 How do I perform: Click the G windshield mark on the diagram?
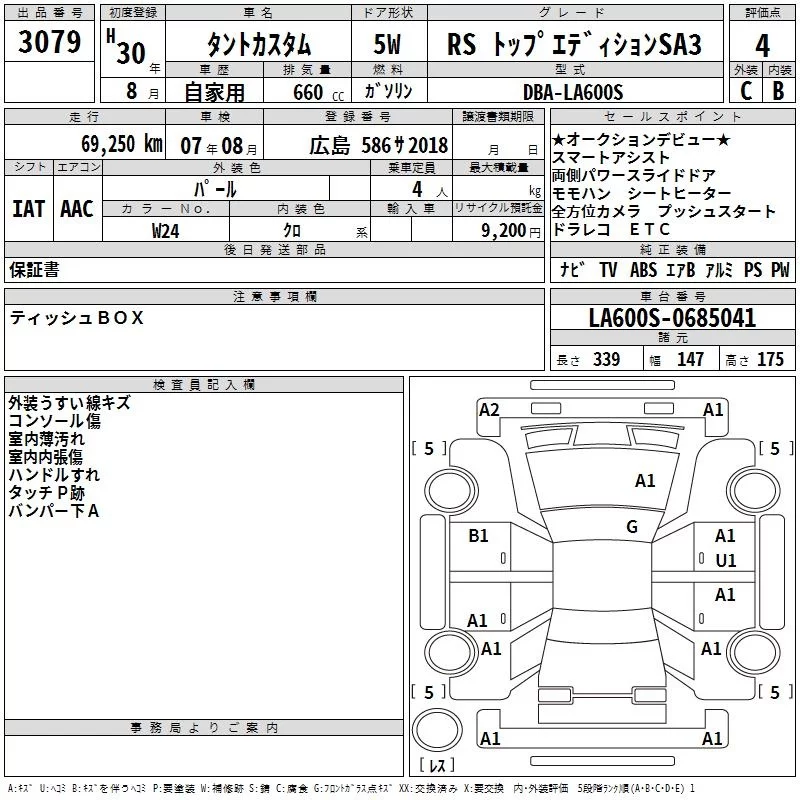click(x=632, y=527)
